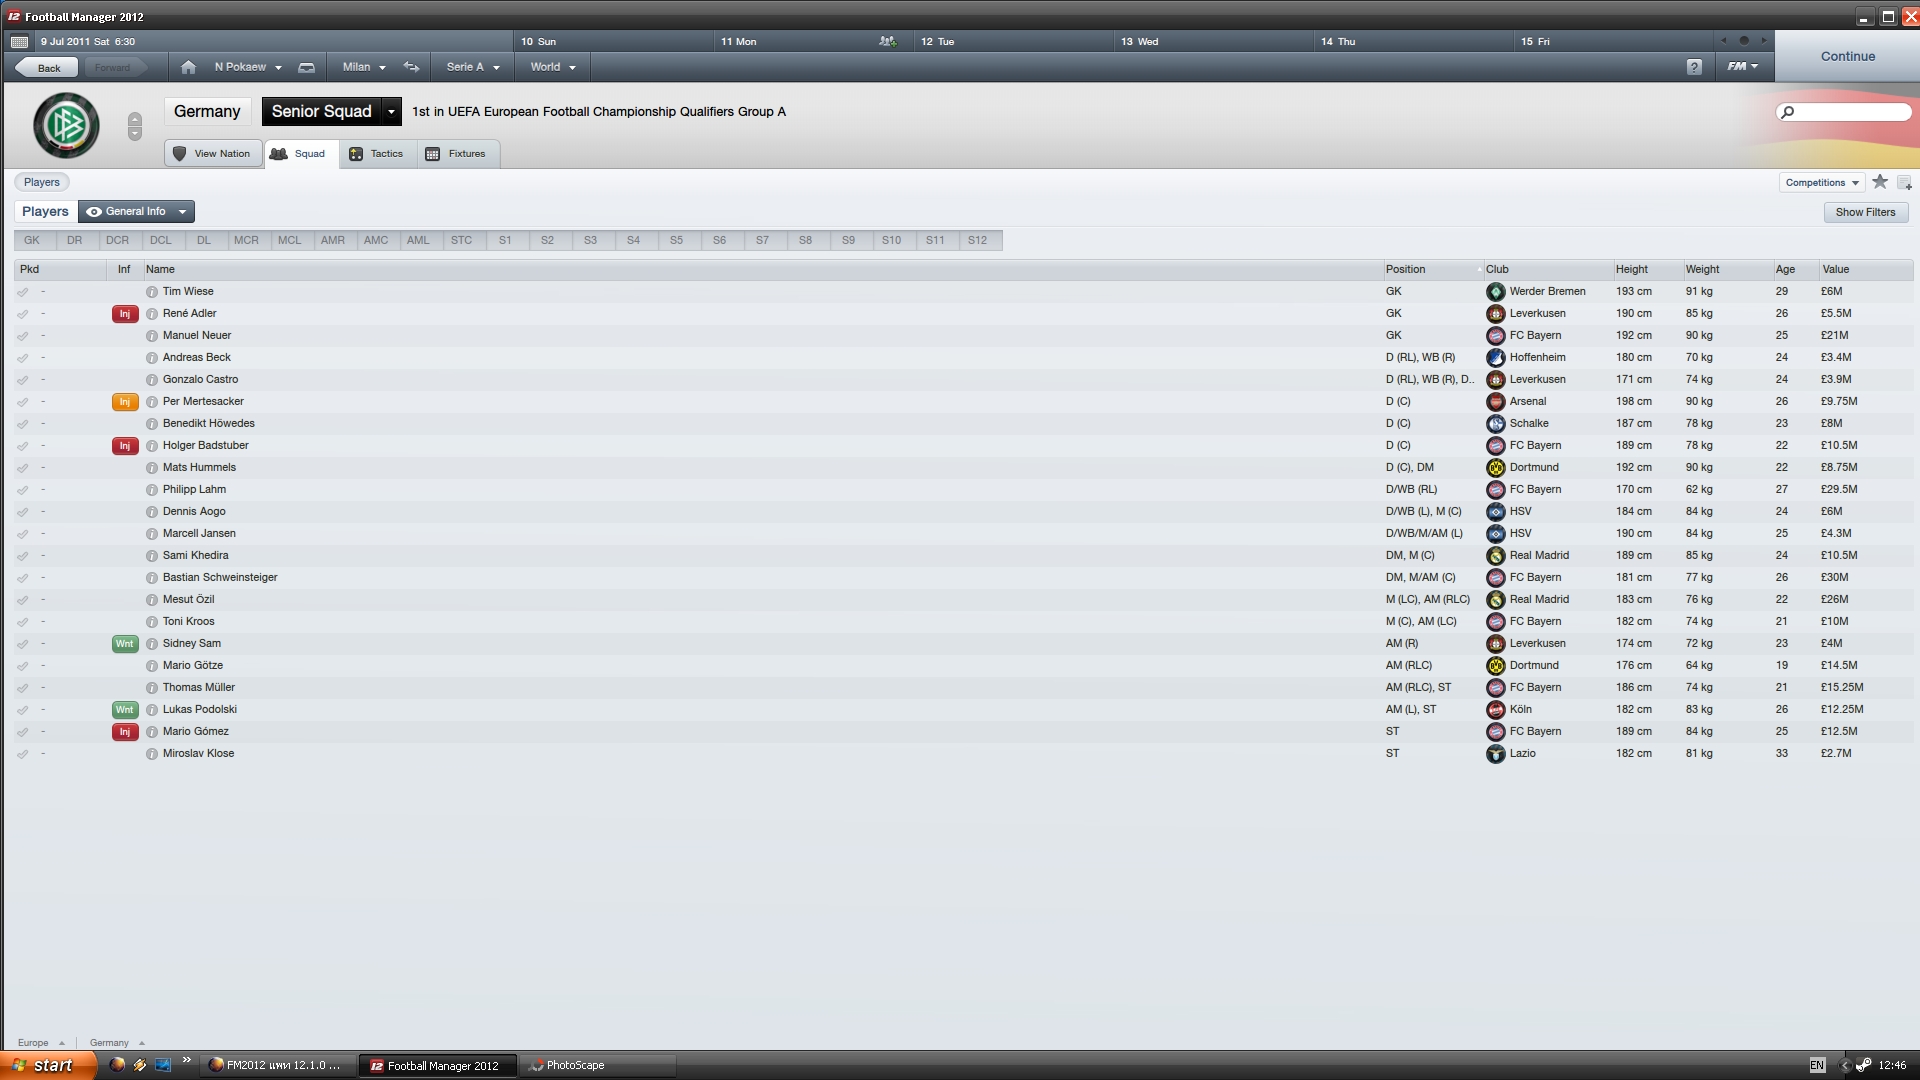Click the search input field
This screenshot has width=1920, height=1080.
tap(1844, 112)
